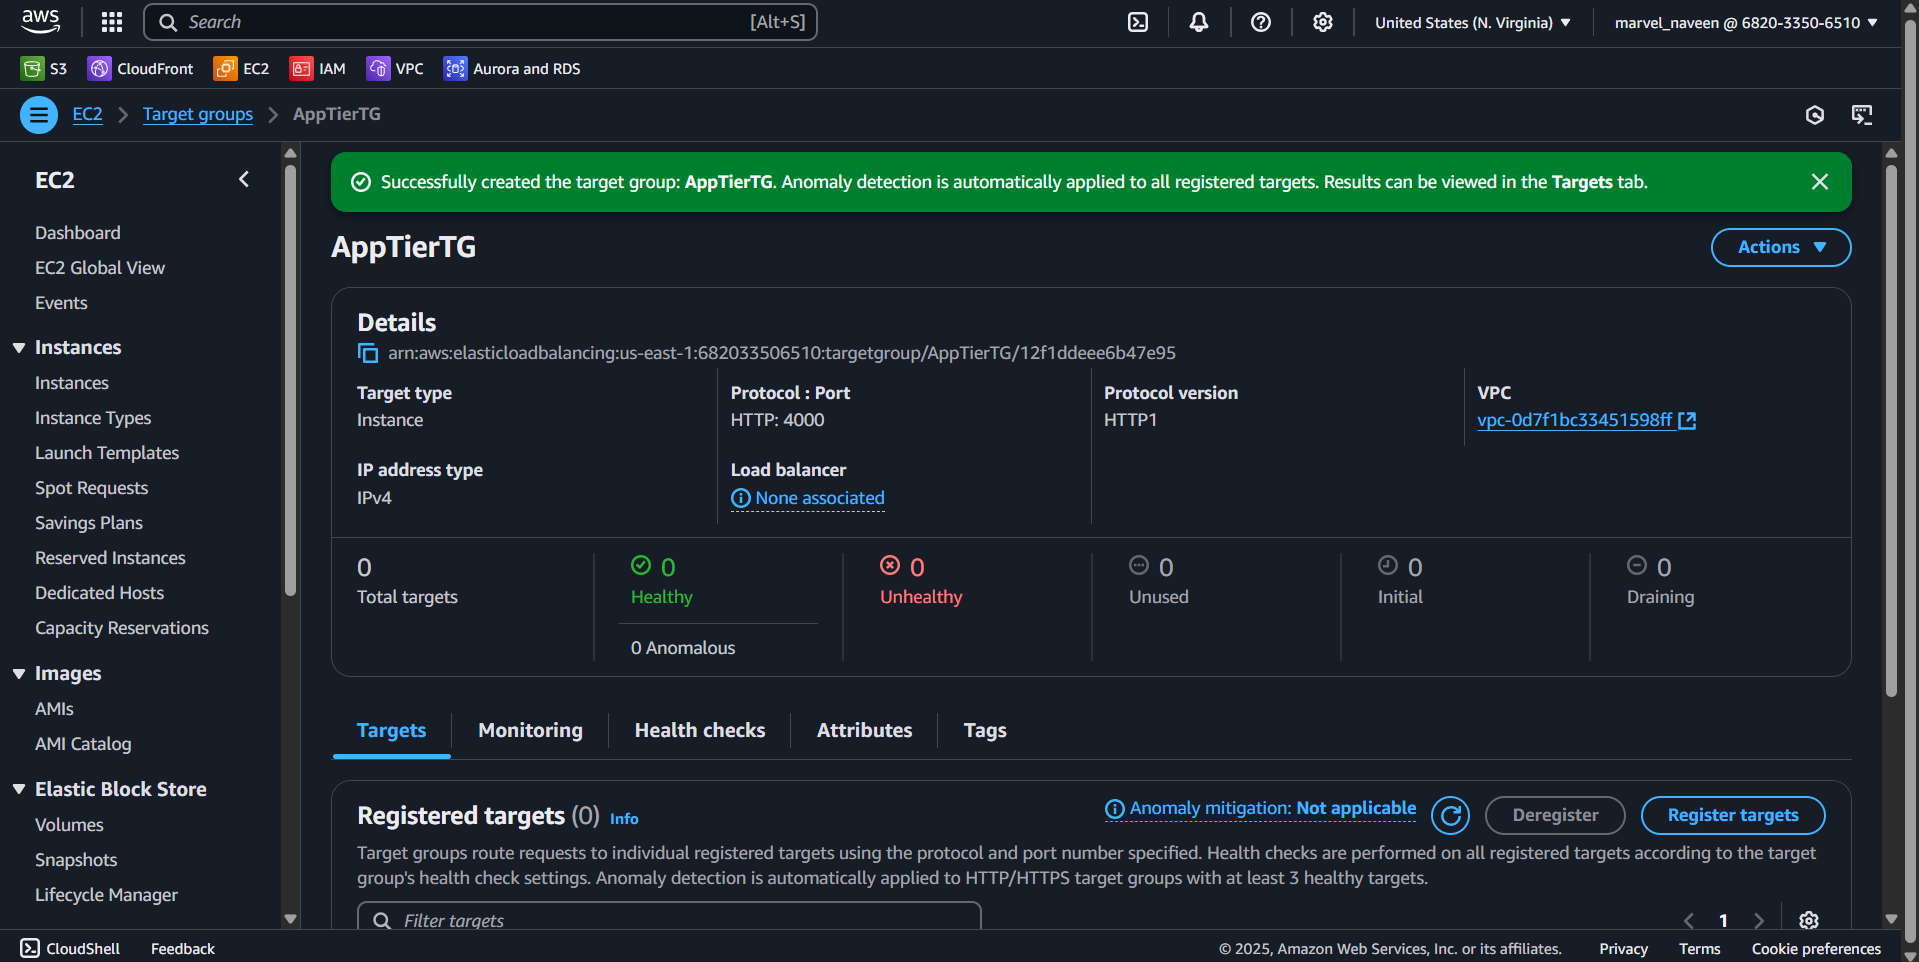Open VPC service shortcut

395,68
